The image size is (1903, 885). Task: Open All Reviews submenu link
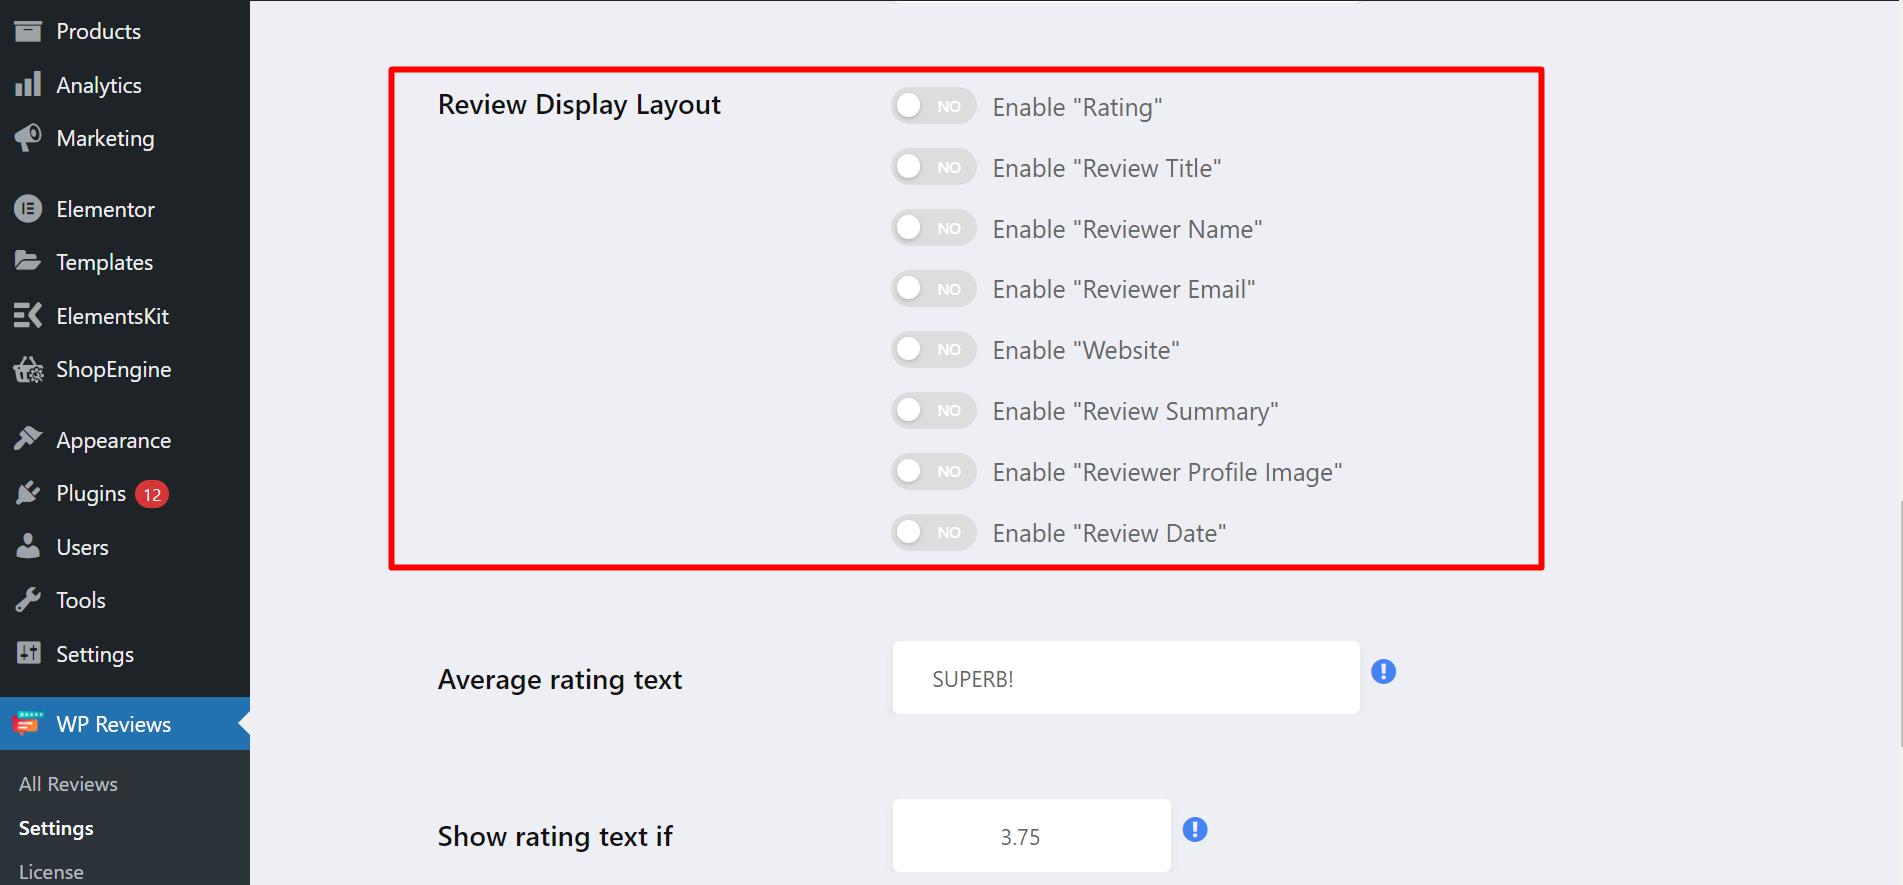tap(68, 784)
